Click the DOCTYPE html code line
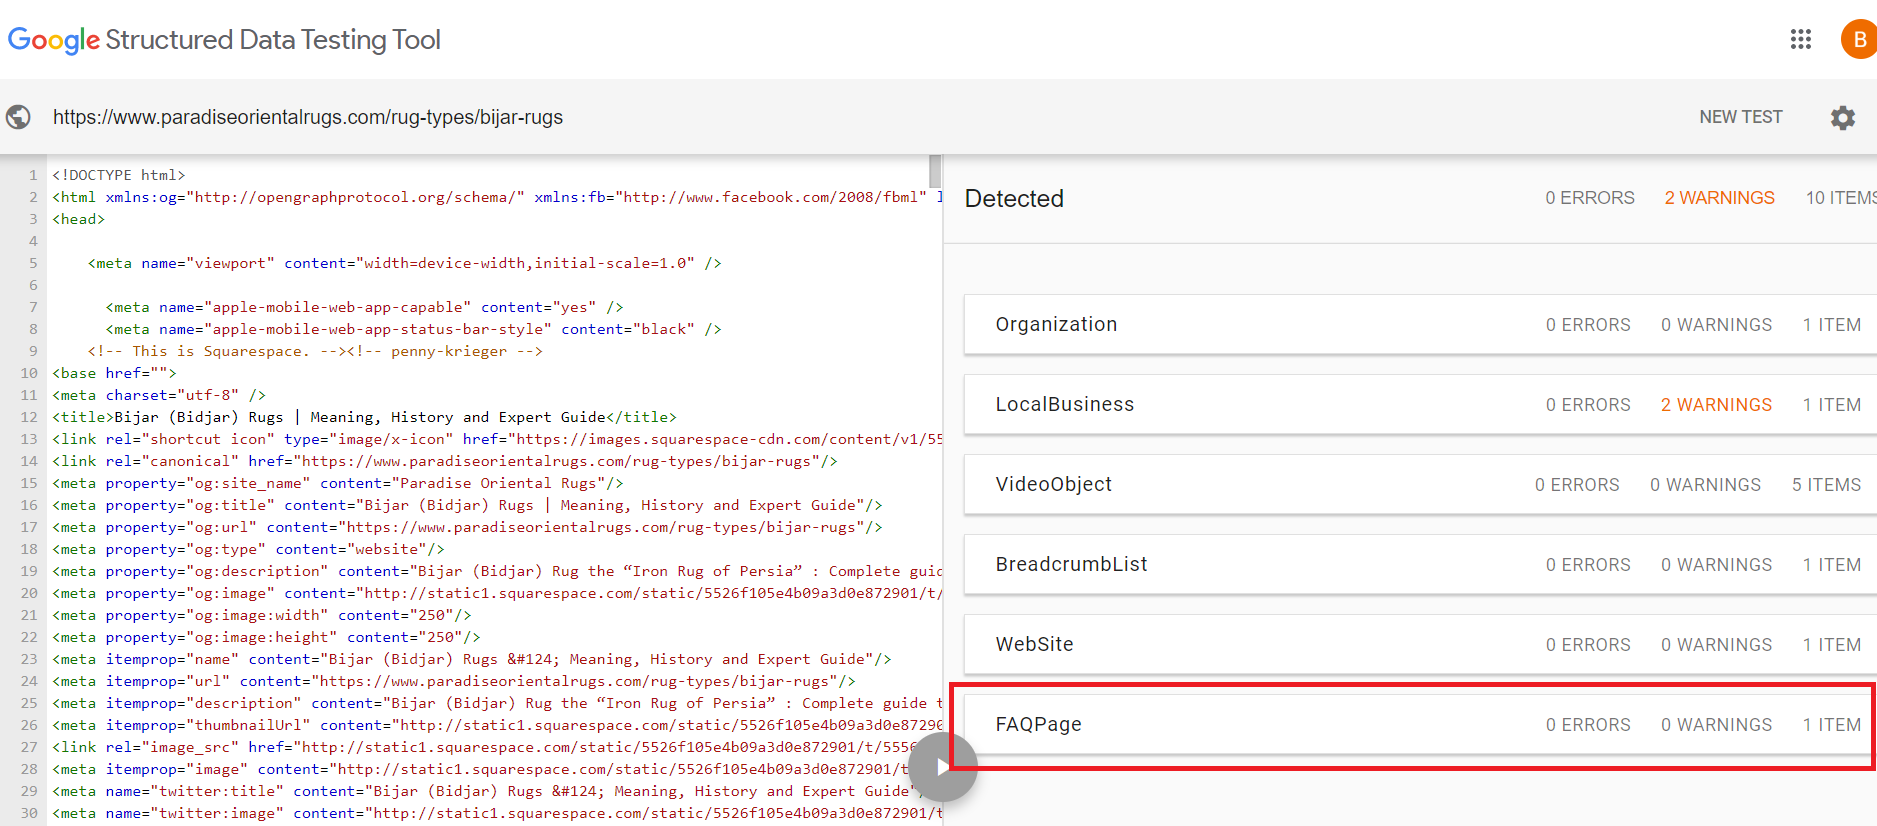 pyautogui.click(x=119, y=175)
